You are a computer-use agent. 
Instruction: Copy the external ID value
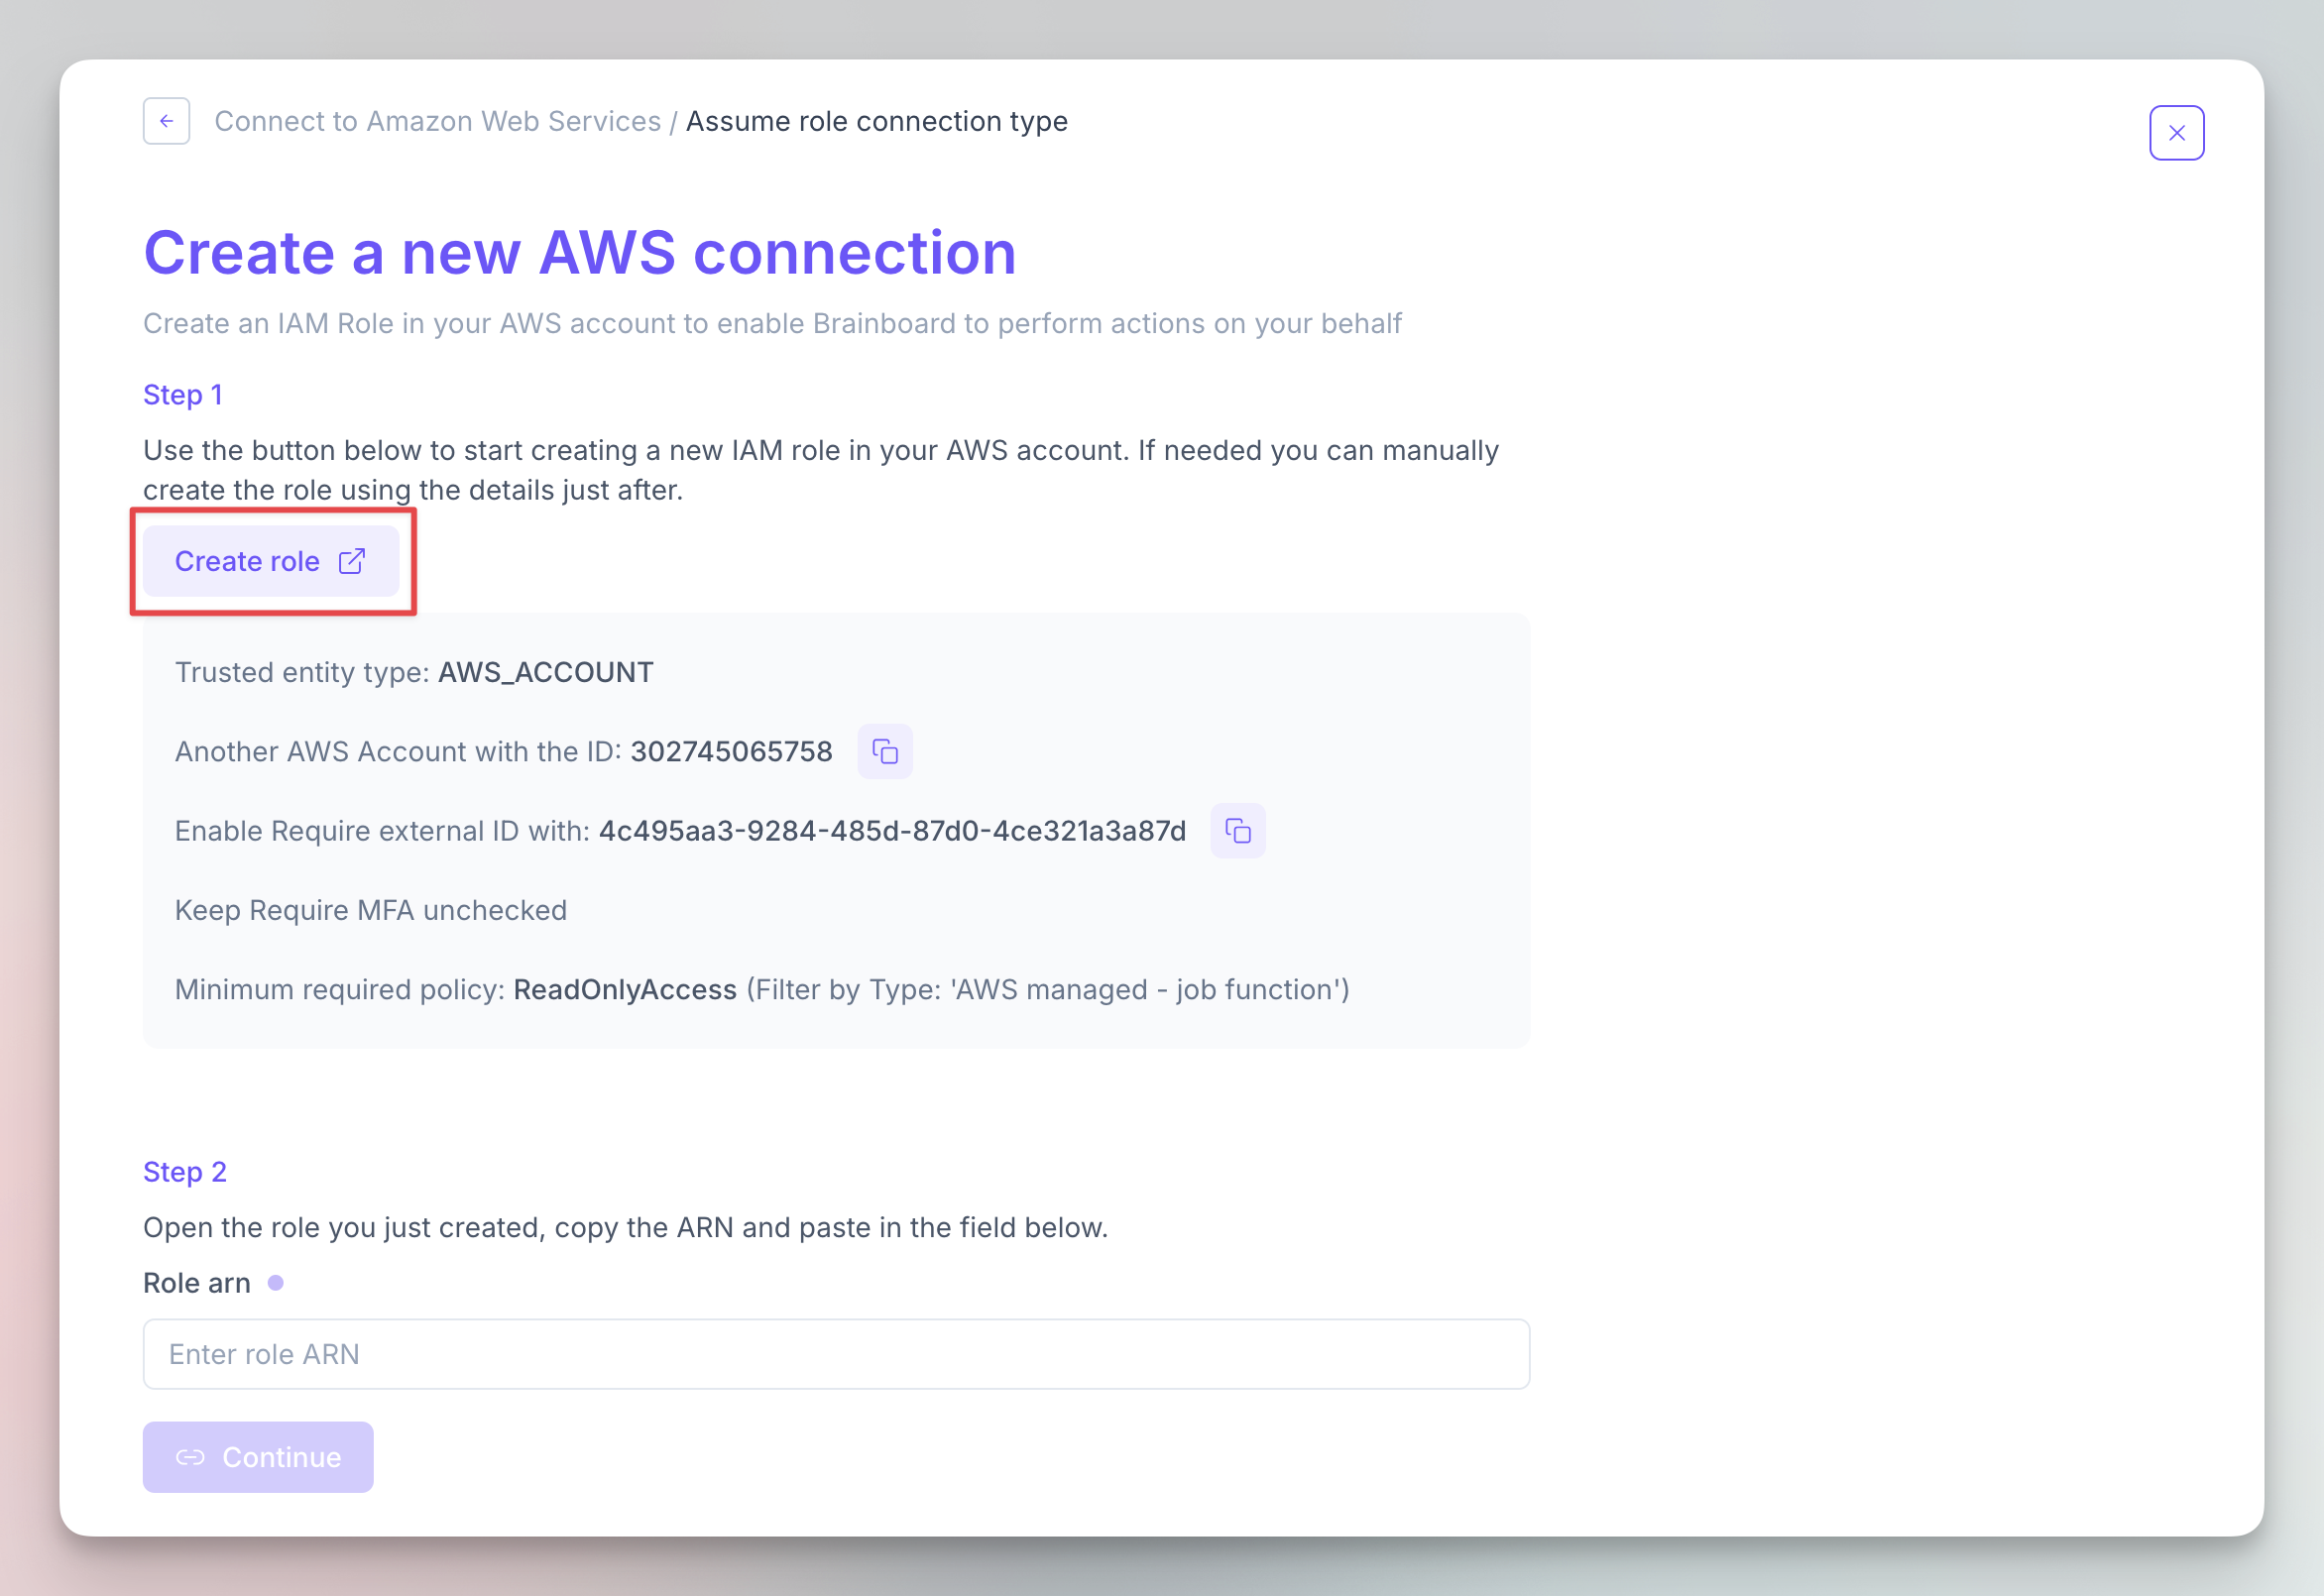pyautogui.click(x=1237, y=831)
